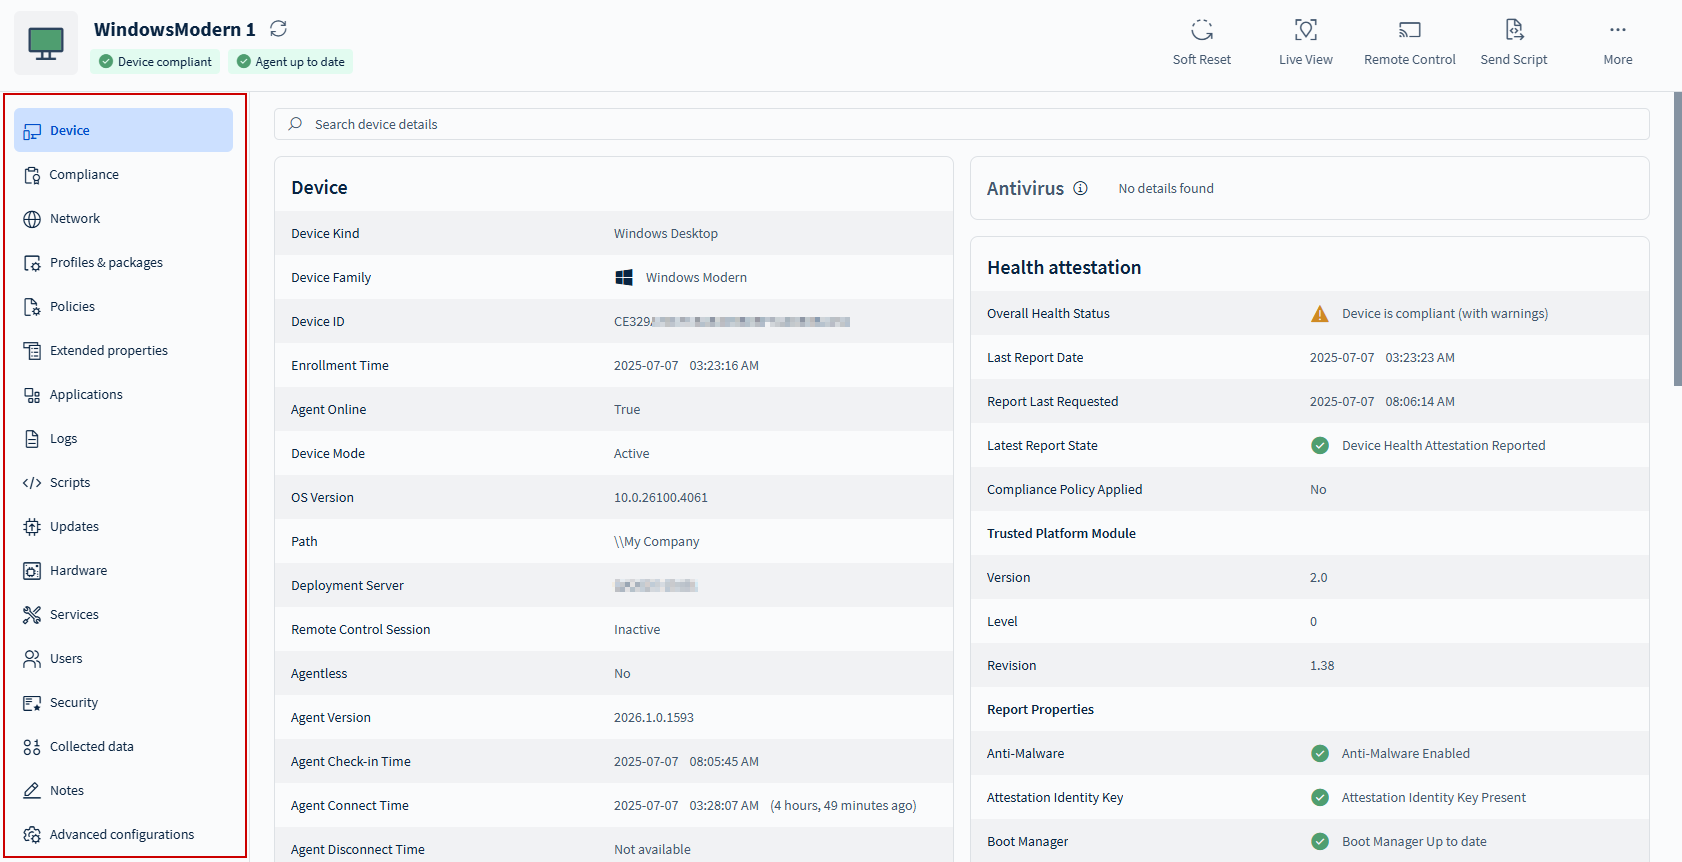Image resolution: width=1682 pixels, height=862 pixels.
Task: Click inside the Search device details field
Action: coord(960,124)
